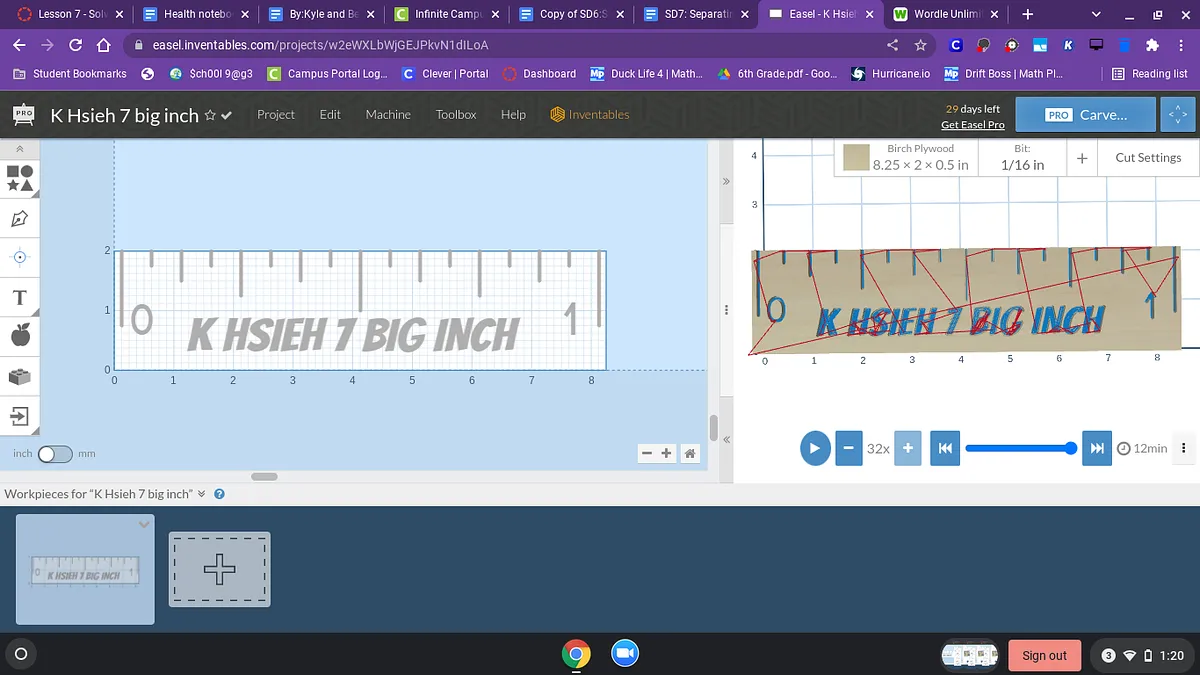Screen dimensions: 1200x675
Task: Select the Pen tool
Action: coord(20,217)
